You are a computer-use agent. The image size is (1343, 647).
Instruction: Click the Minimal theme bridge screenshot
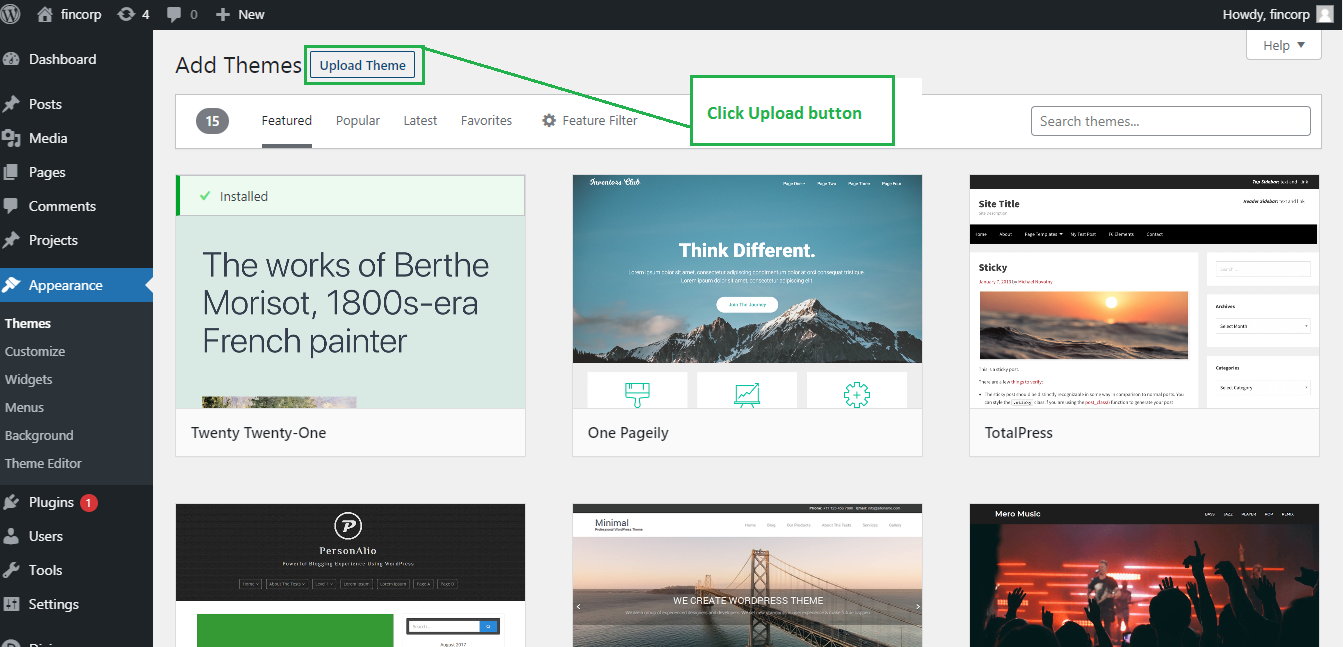click(x=747, y=575)
